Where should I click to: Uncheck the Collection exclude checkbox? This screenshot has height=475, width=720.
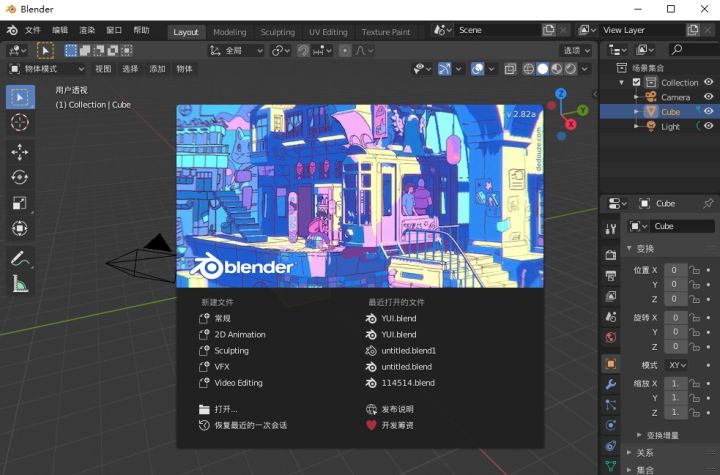(x=636, y=82)
